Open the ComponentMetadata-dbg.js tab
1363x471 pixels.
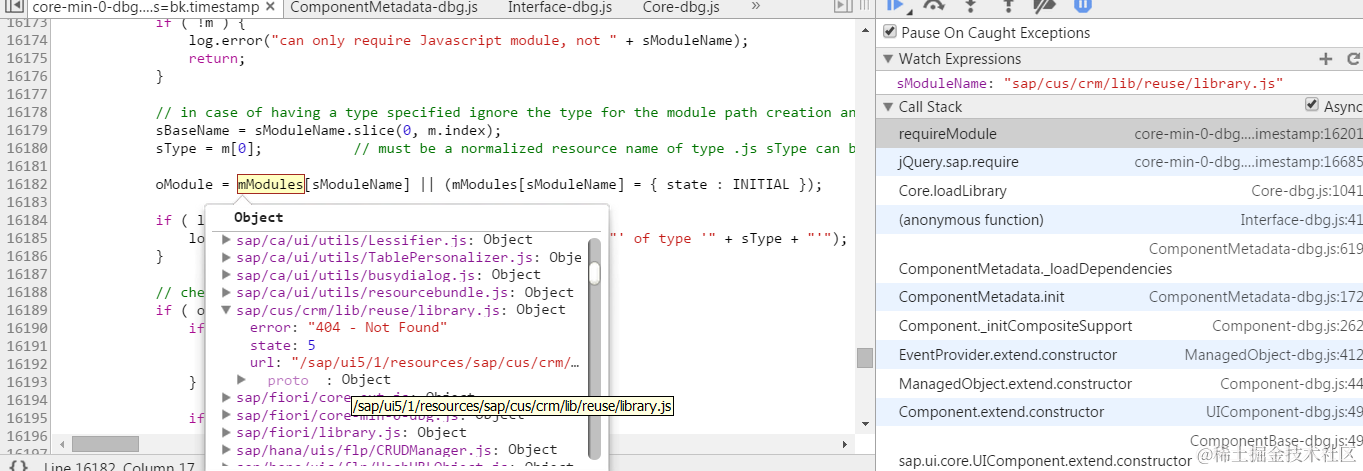[383, 7]
